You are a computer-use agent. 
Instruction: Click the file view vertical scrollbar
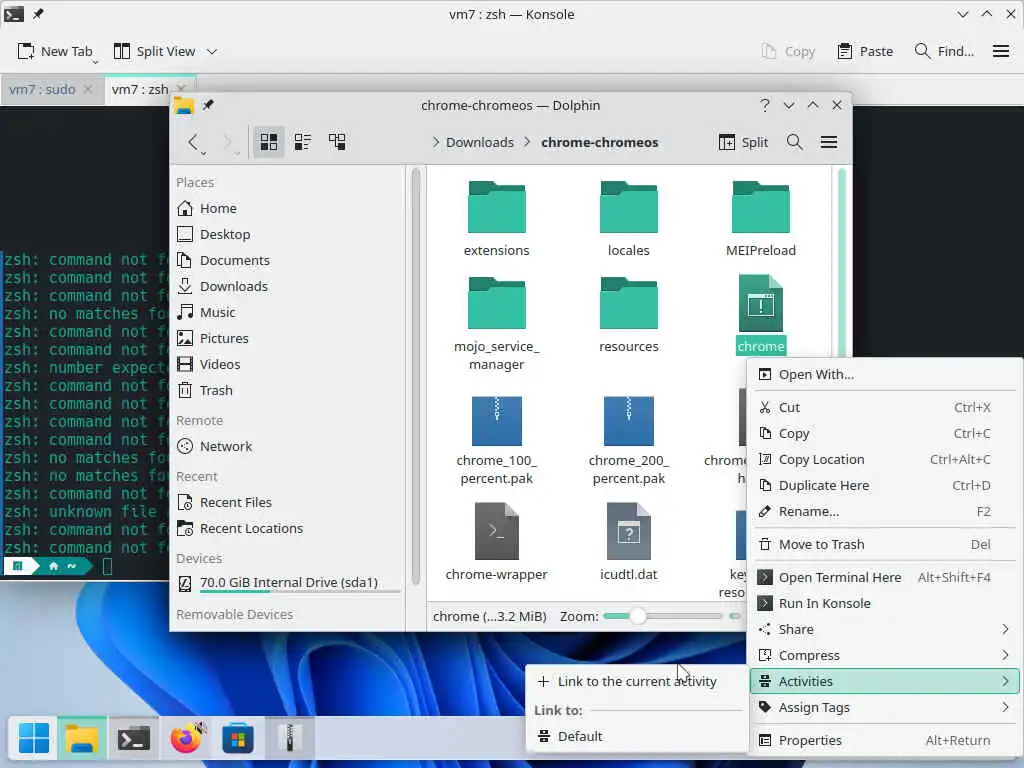coord(842,382)
